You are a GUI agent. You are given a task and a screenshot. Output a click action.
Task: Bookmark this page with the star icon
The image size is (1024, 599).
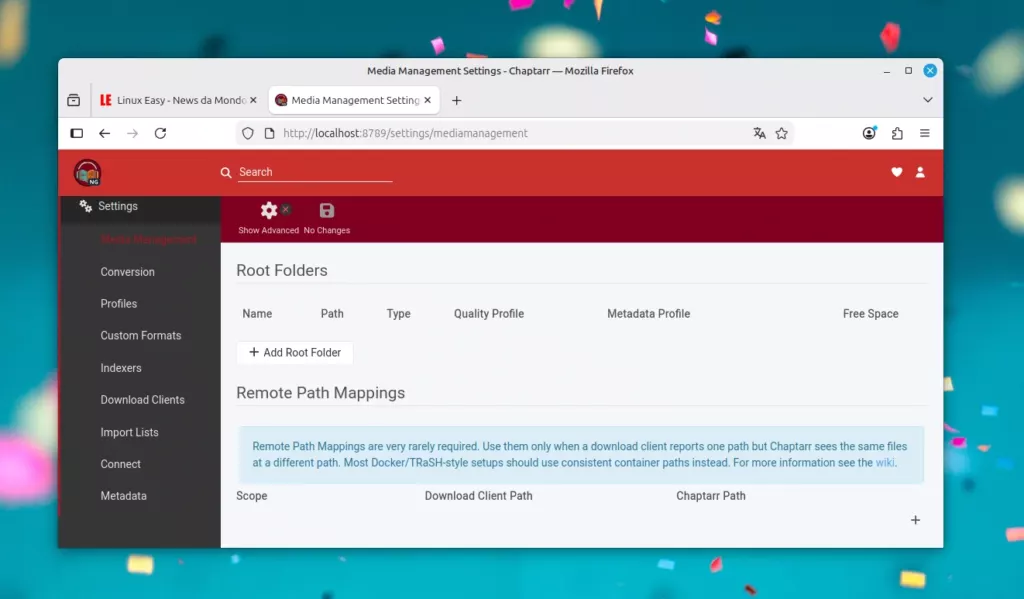coord(782,133)
